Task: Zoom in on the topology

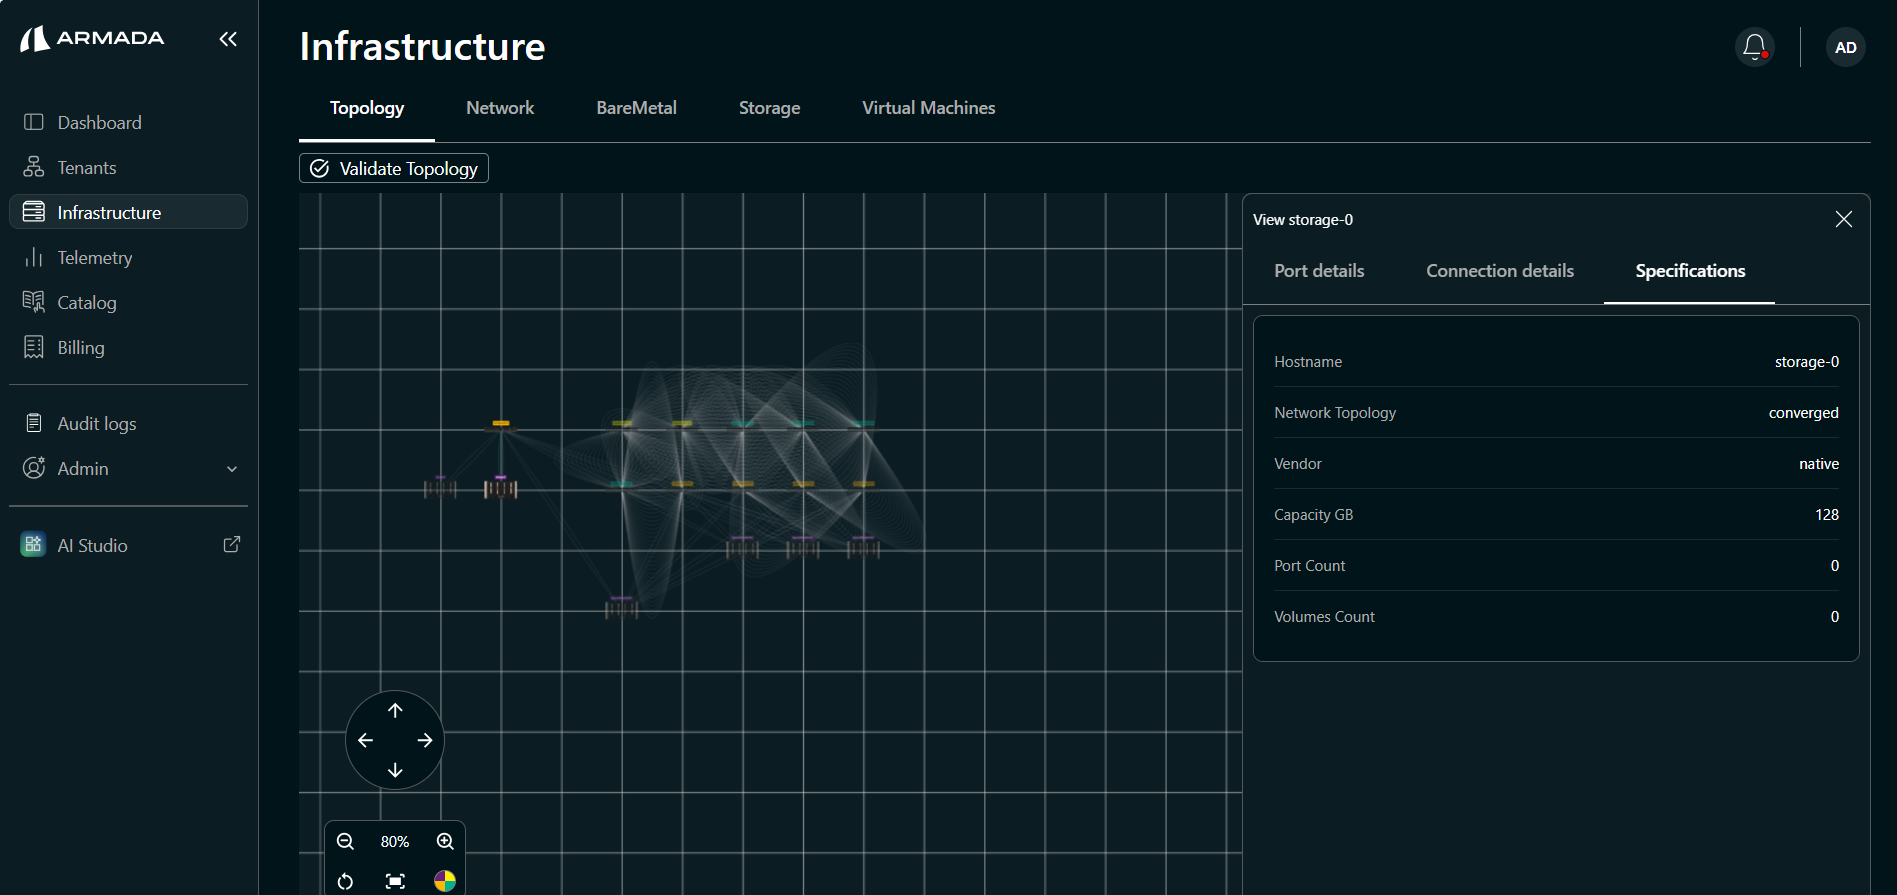Action: click(x=445, y=842)
